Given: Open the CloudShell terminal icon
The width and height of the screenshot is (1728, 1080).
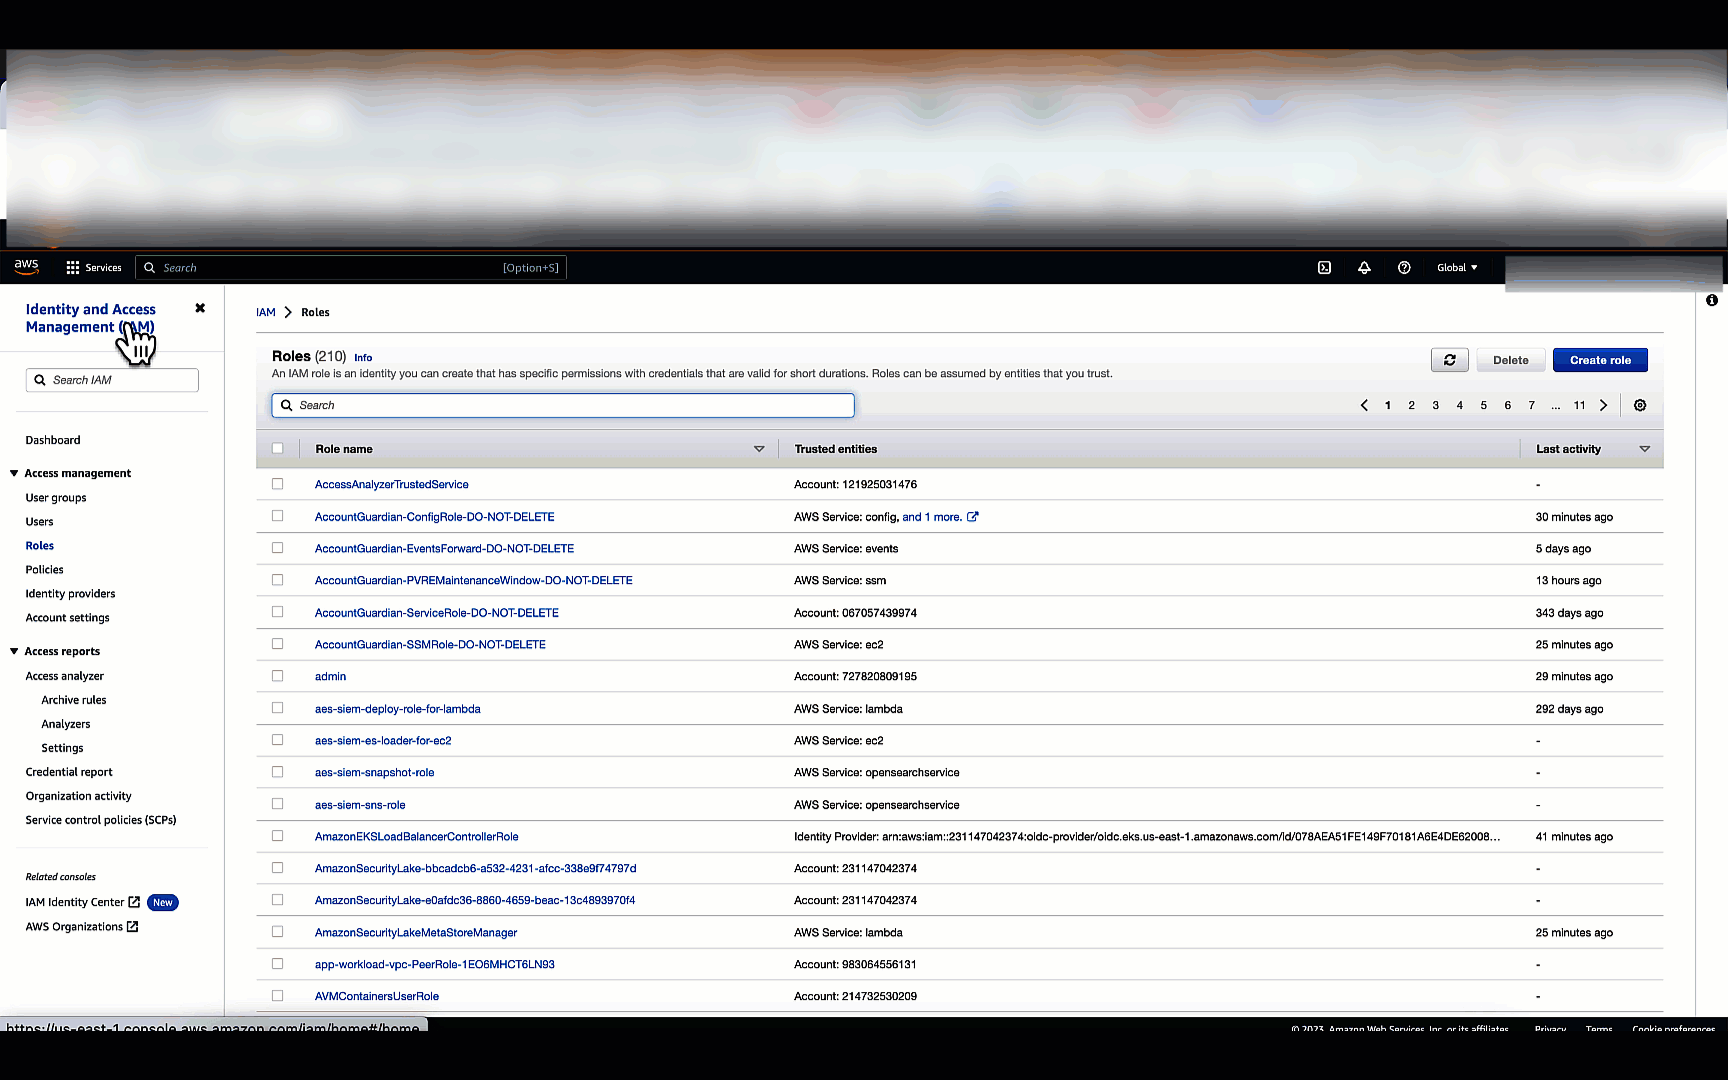Looking at the screenshot, I should (x=1324, y=268).
